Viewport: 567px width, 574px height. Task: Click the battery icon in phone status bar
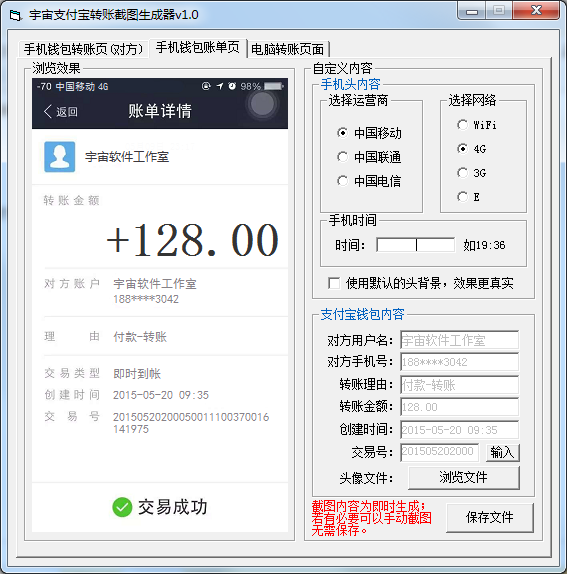pos(274,86)
